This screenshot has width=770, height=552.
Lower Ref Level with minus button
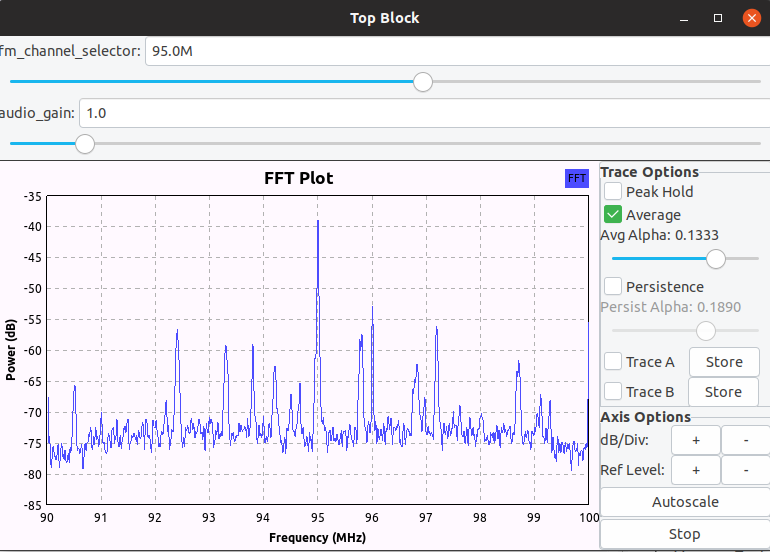coord(744,470)
